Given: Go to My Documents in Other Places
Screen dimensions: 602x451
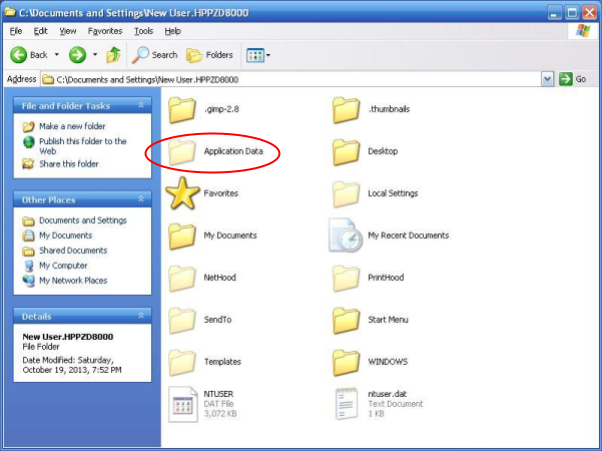Looking at the screenshot, I should tap(66, 235).
